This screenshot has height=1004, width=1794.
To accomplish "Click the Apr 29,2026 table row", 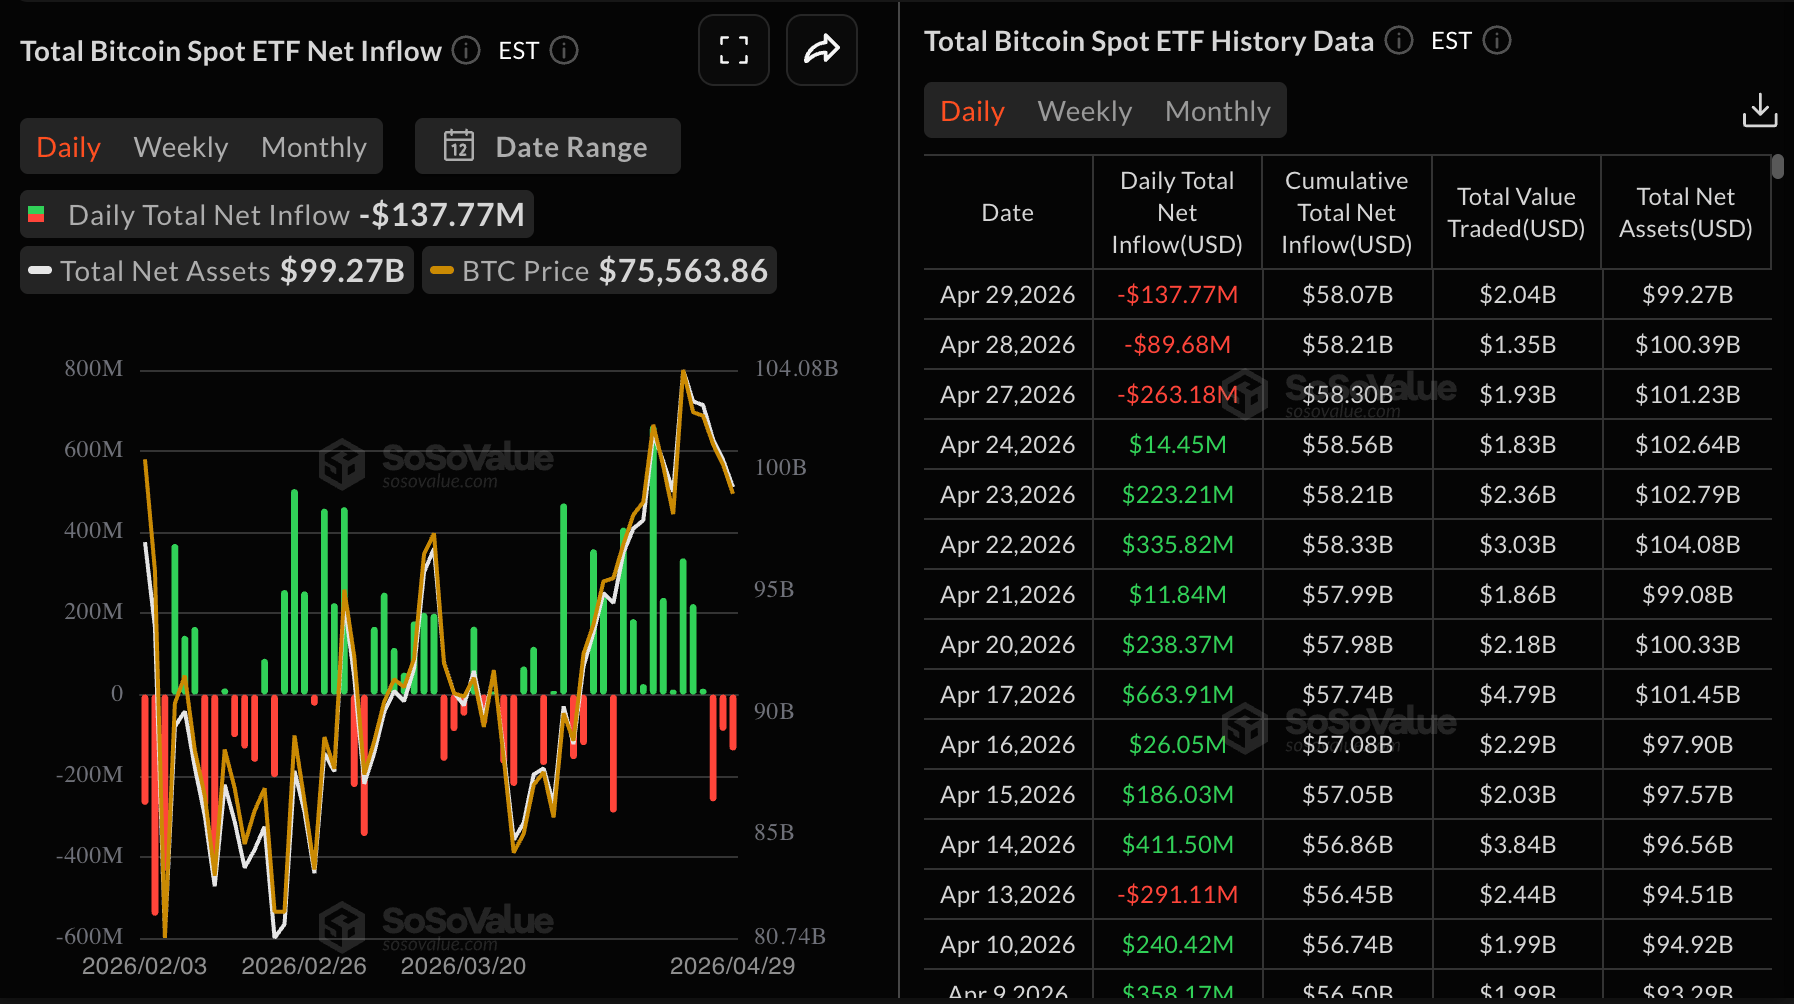I will pos(1346,295).
